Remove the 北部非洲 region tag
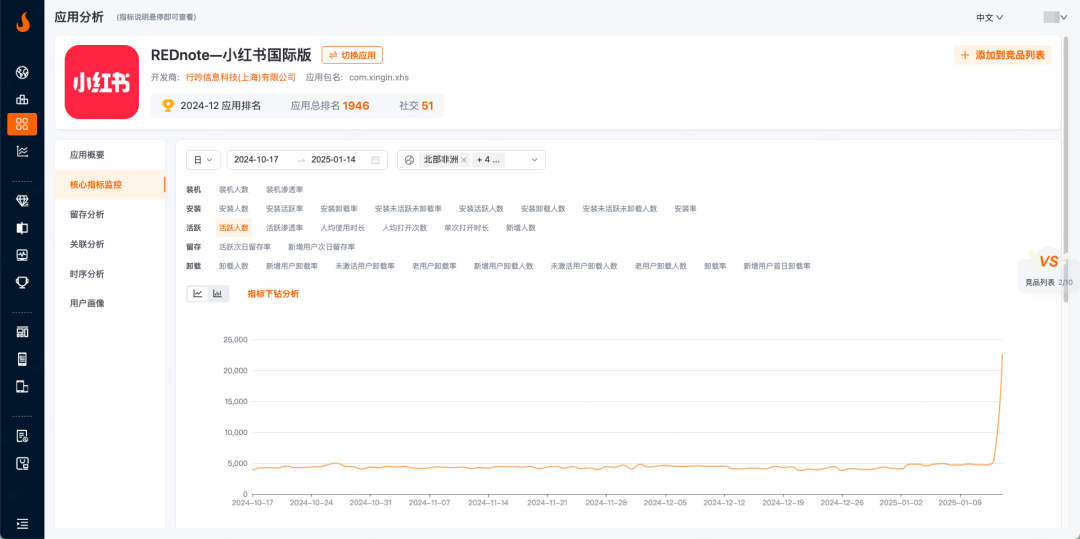 coord(464,160)
